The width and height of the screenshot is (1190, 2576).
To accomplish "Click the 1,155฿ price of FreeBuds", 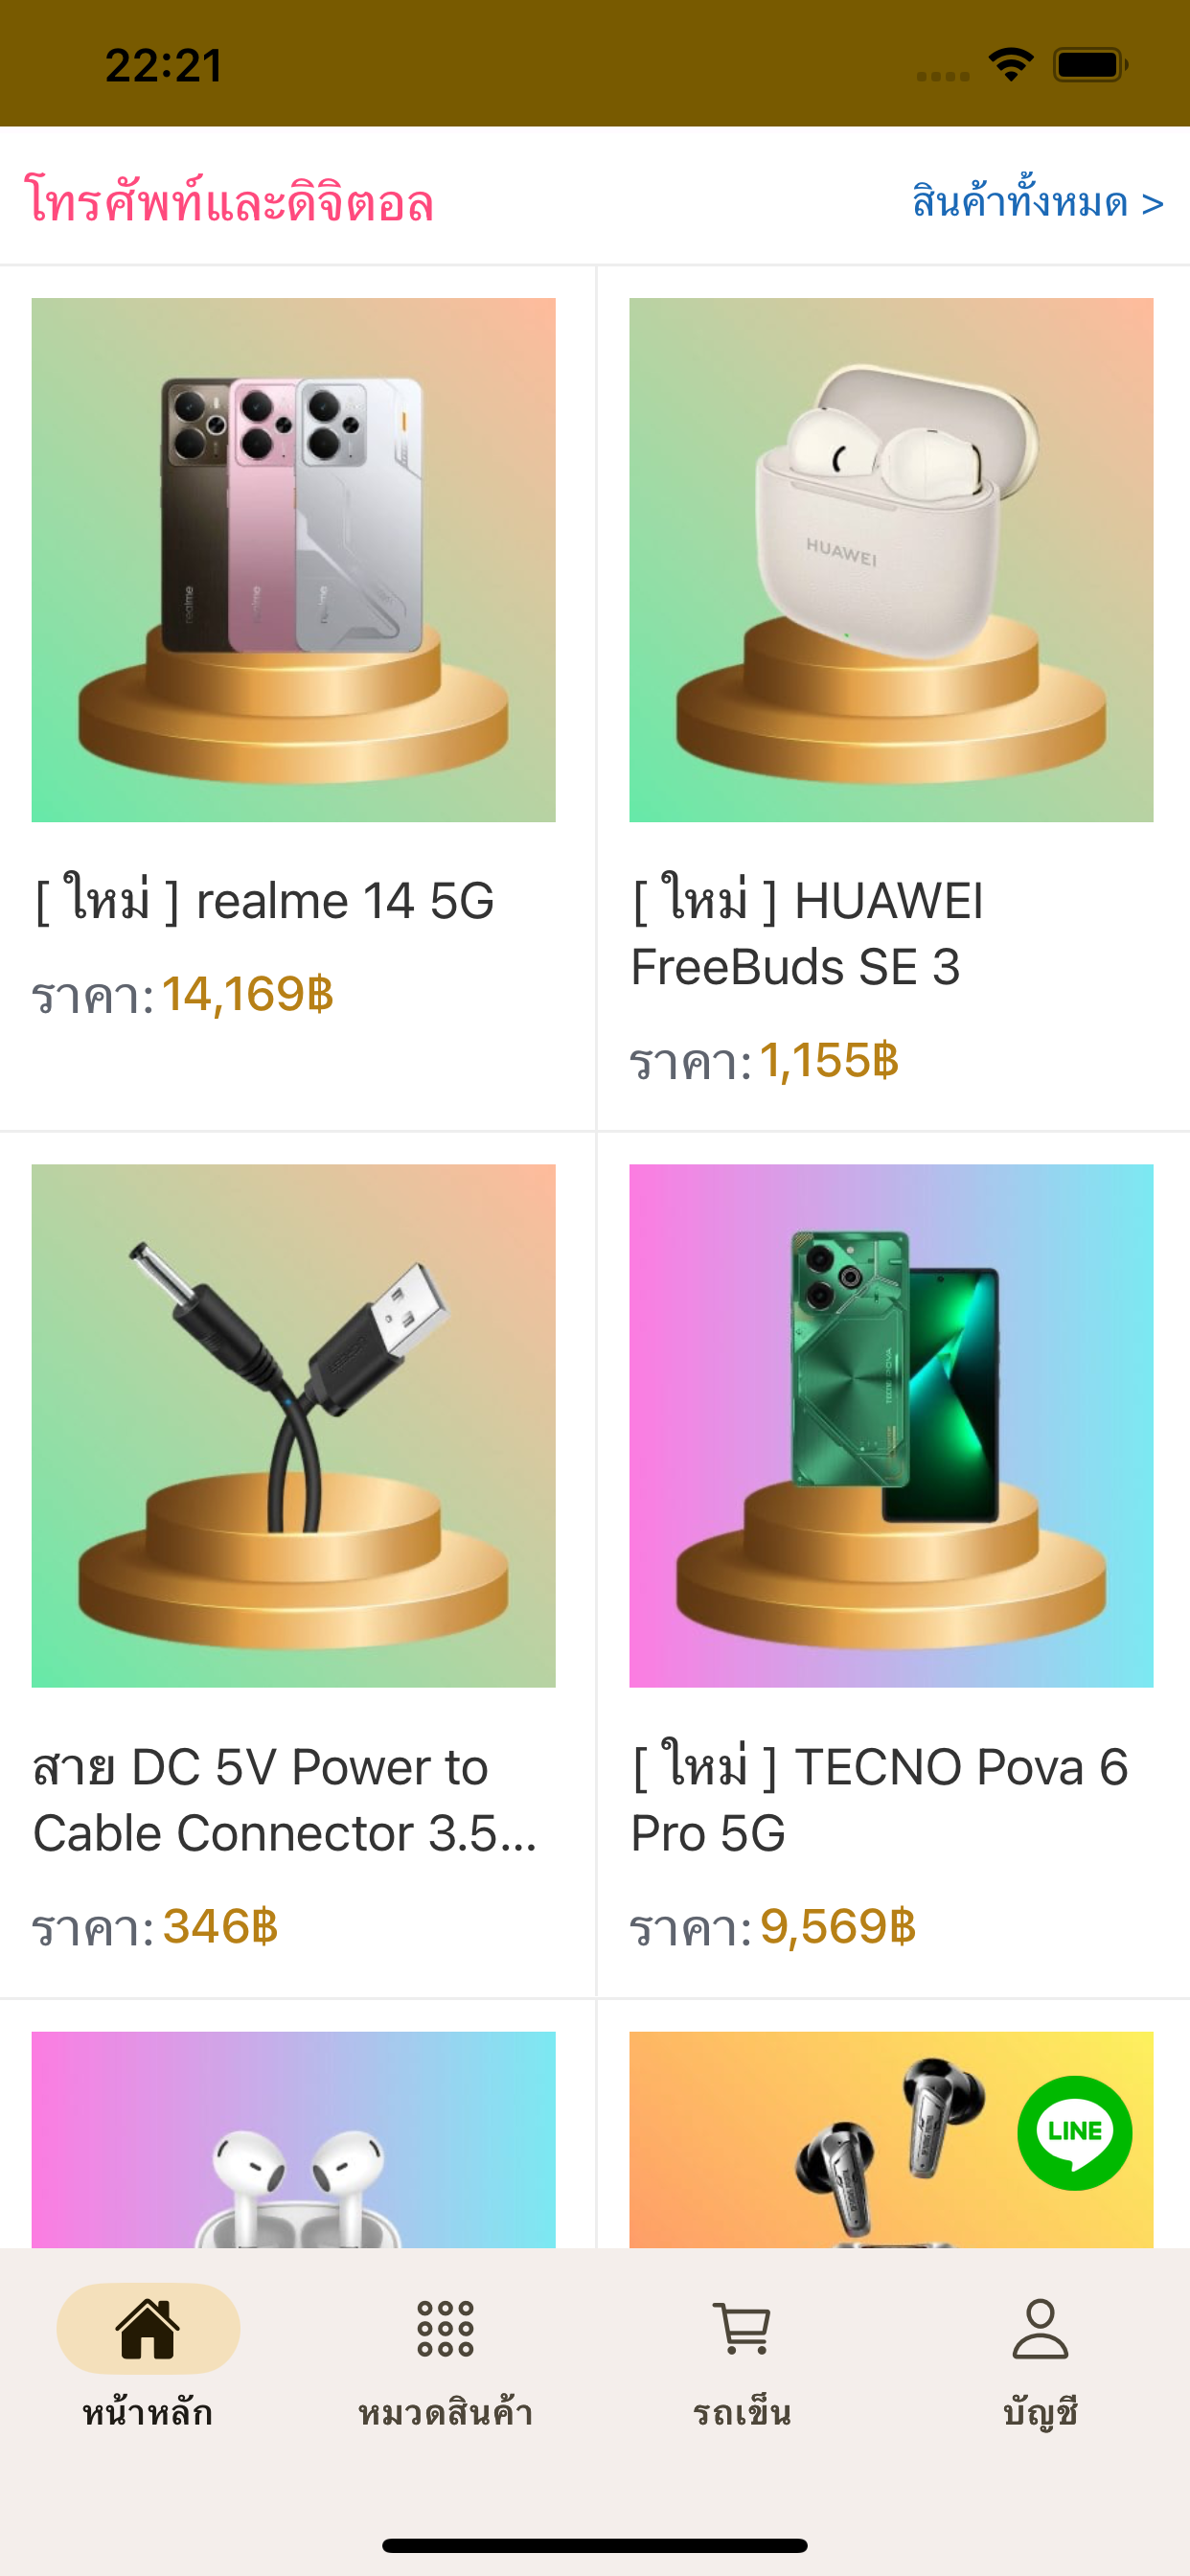I will (829, 1060).
